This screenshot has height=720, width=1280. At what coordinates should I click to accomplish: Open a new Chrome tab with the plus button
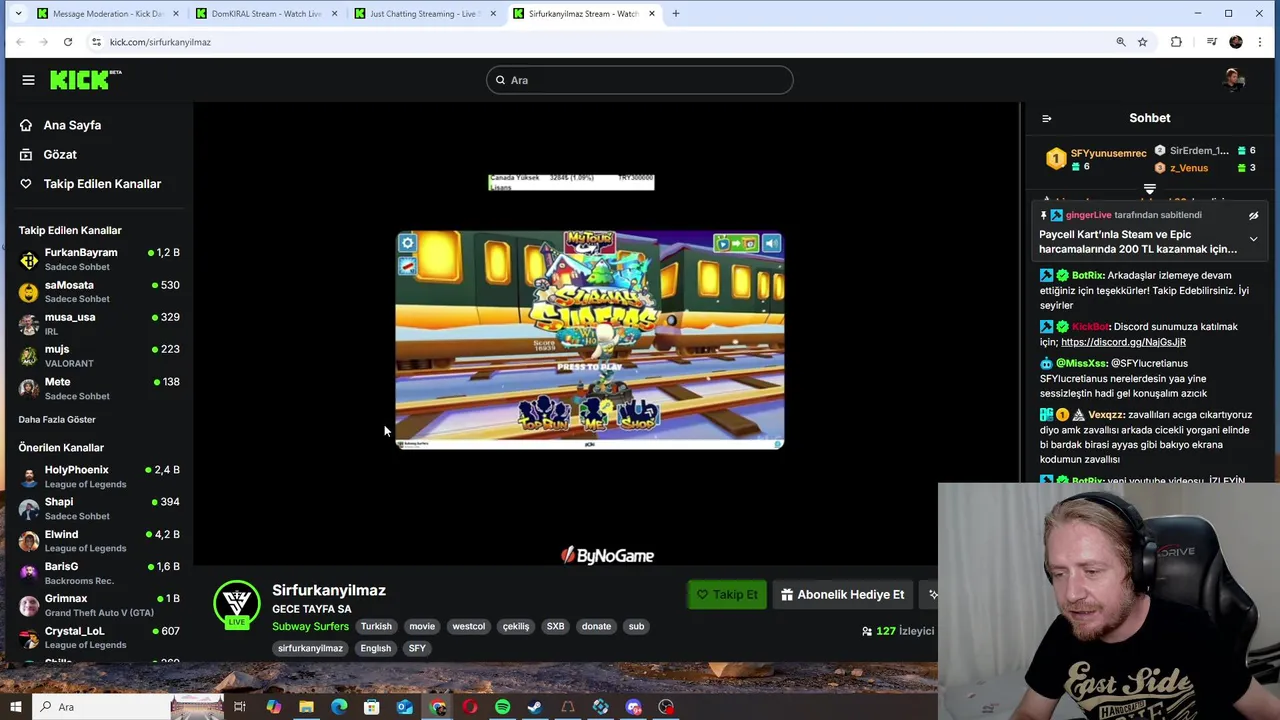click(676, 14)
